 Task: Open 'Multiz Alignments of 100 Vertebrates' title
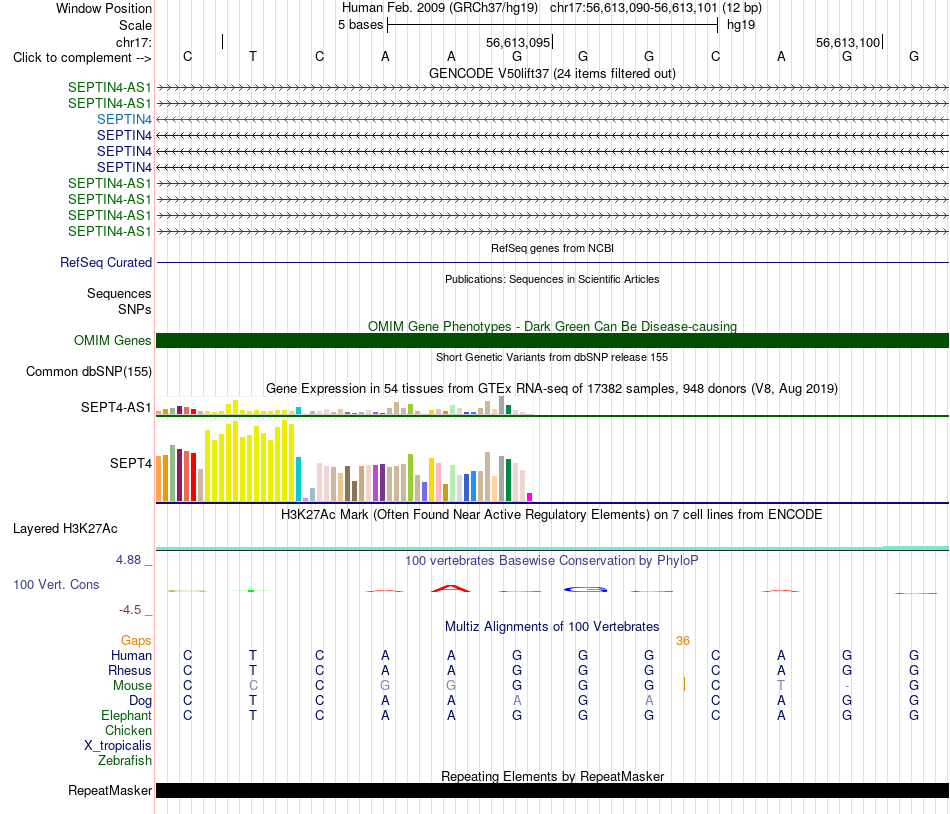pyautogui.click(x=552, y=626)
